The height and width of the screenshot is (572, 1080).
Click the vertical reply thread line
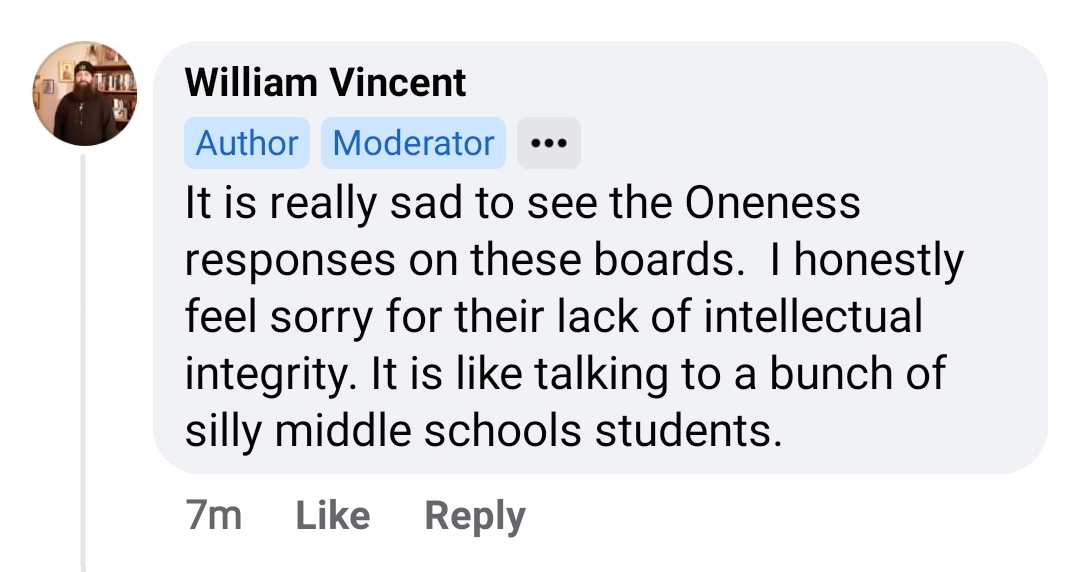click(x=84, y=360)
